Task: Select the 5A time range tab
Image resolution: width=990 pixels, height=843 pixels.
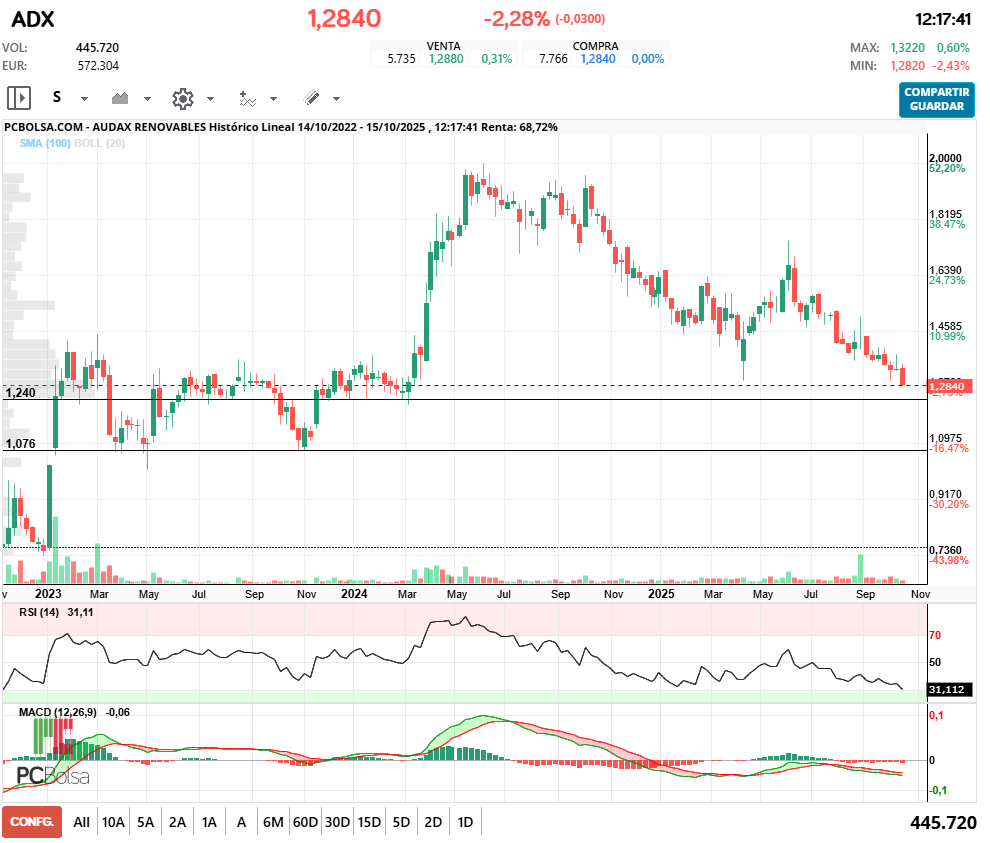Action: (x=145, y=822)
